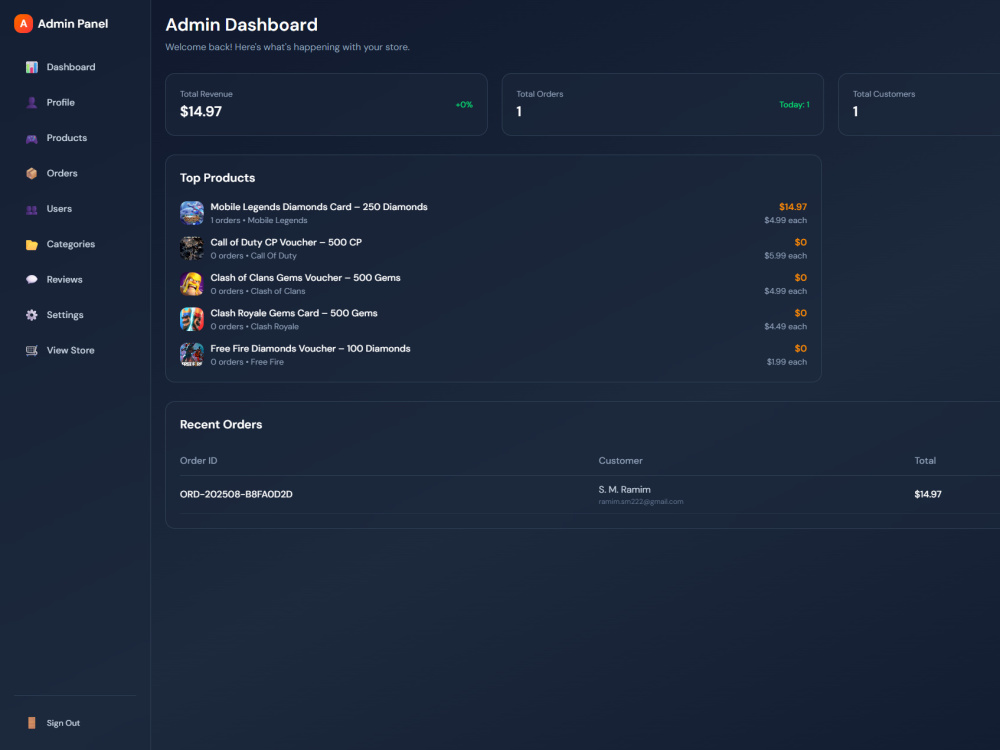This screenshot has height=750, width=1000.
Task: Click the Users people icon
Action: pyautogui.click(x=31, y=209)
